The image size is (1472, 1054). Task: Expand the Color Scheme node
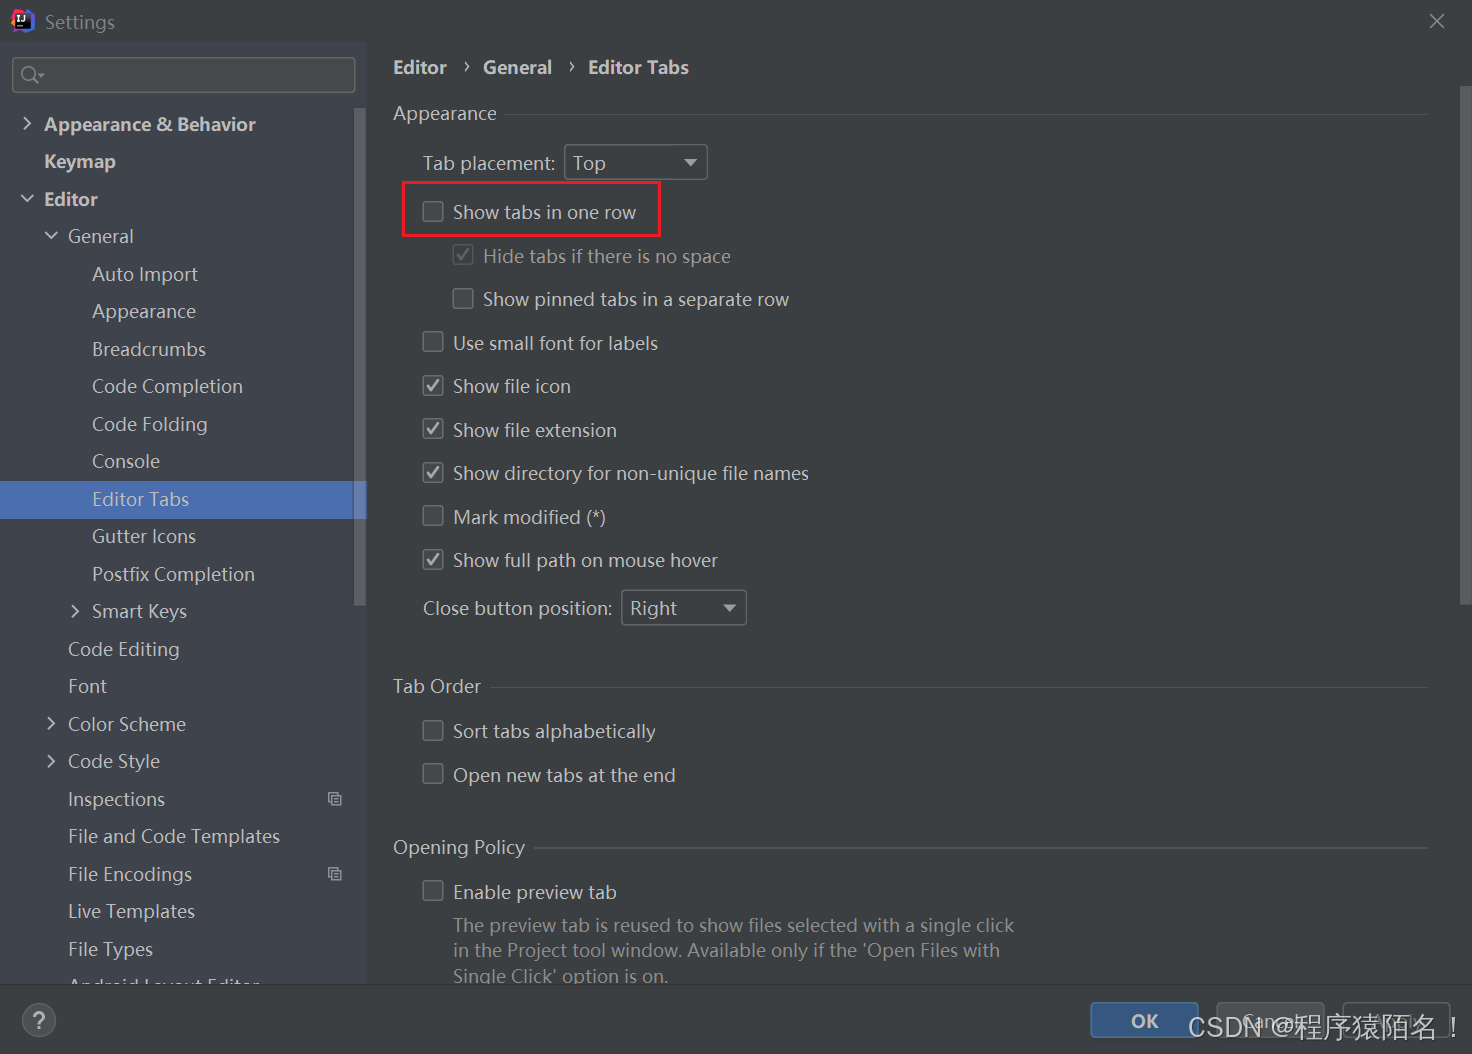51,724
